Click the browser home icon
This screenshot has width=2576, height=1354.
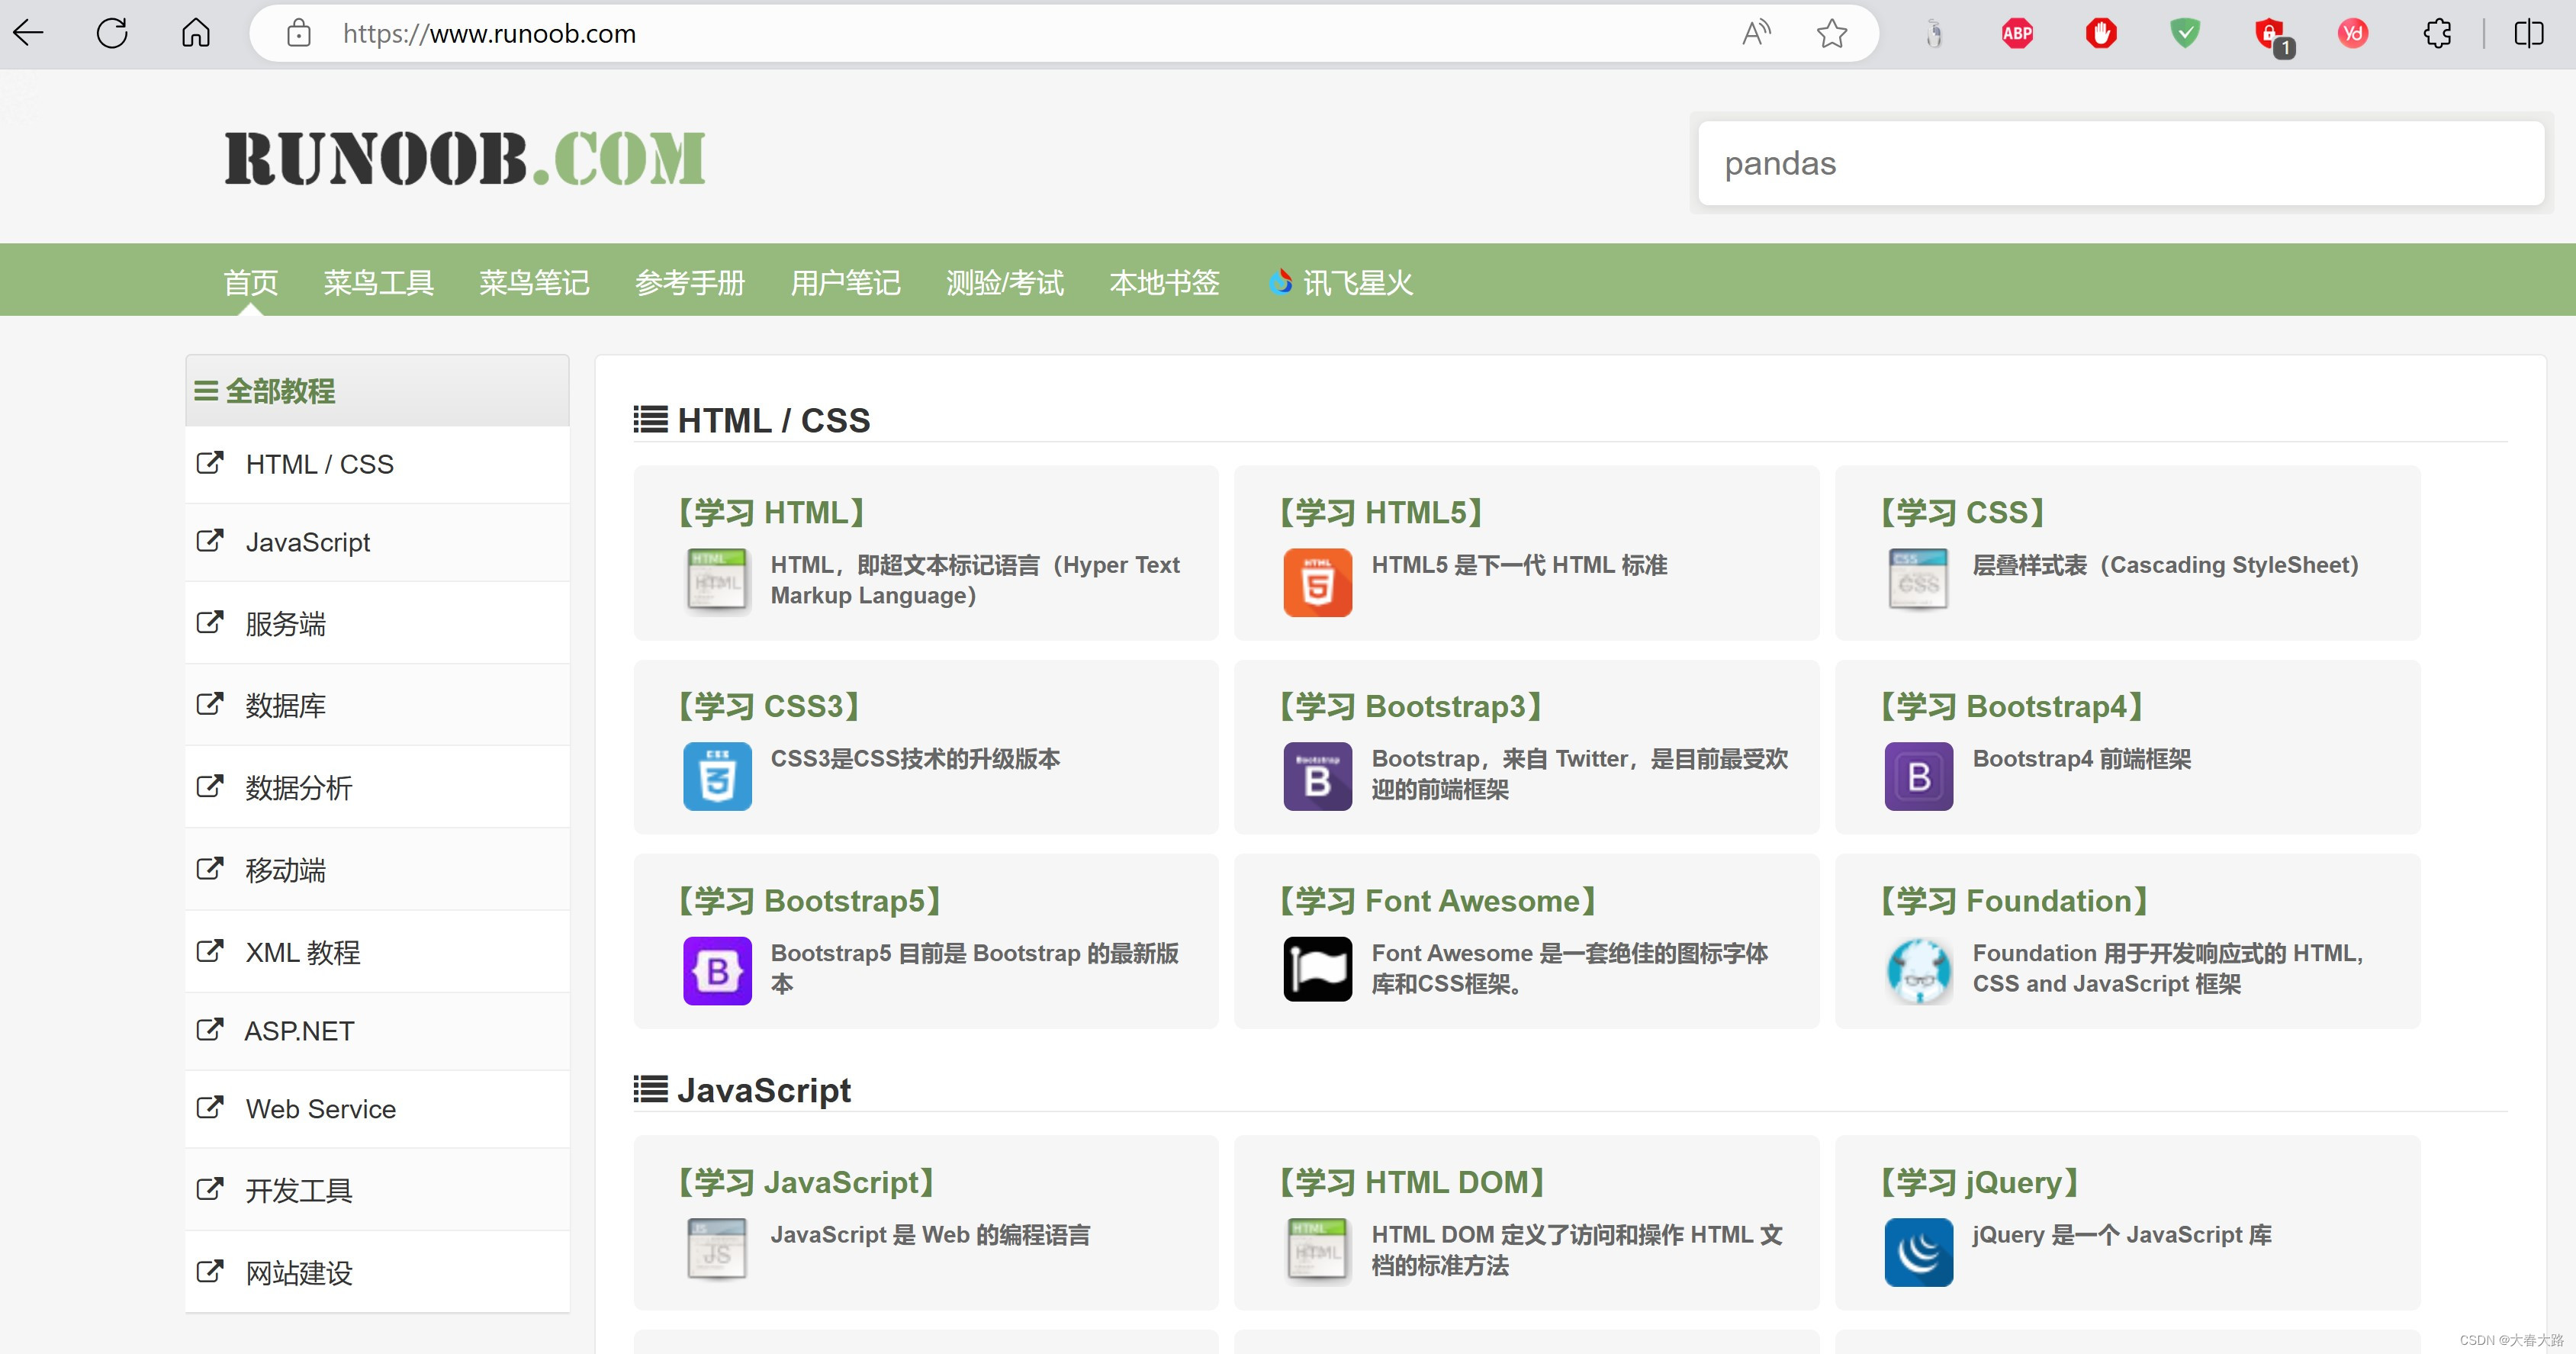196,33
